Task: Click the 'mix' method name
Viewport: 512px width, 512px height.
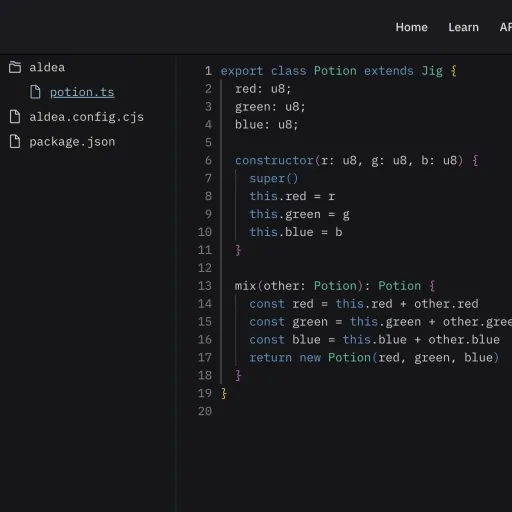Action: (245, 286)
